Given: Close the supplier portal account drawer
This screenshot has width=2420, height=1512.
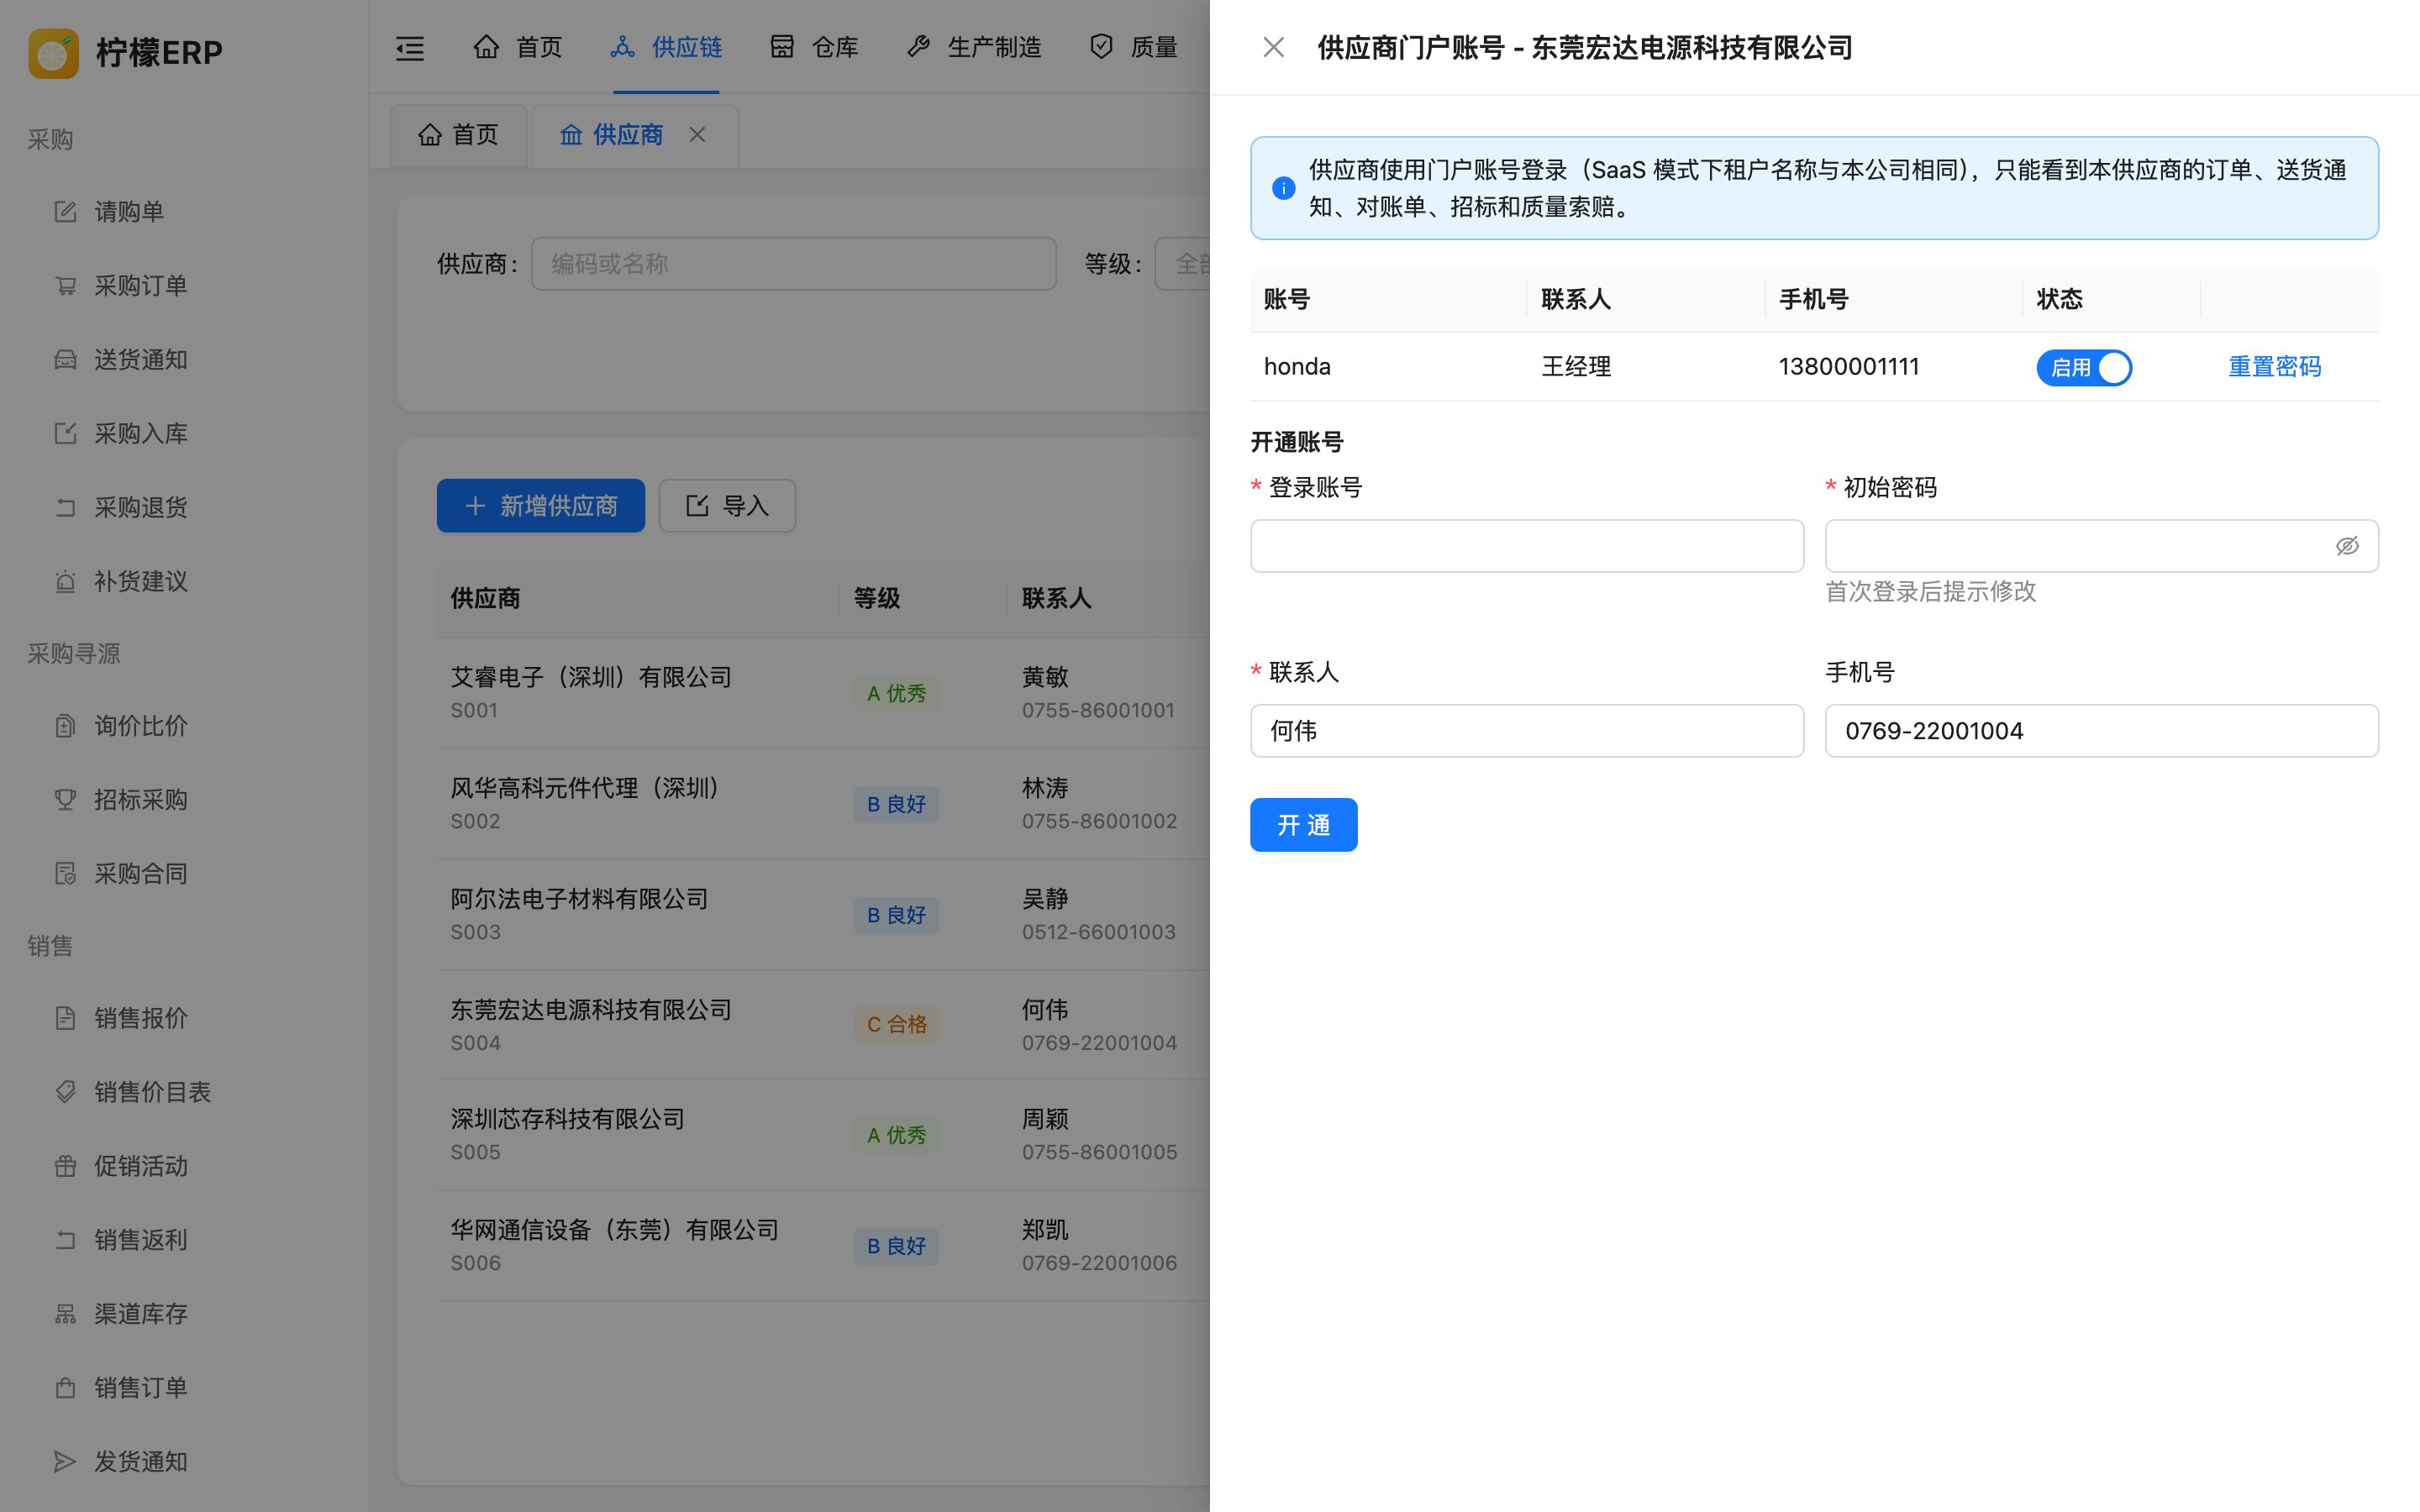Looking at the screenshot, I should click(1273, 47).
